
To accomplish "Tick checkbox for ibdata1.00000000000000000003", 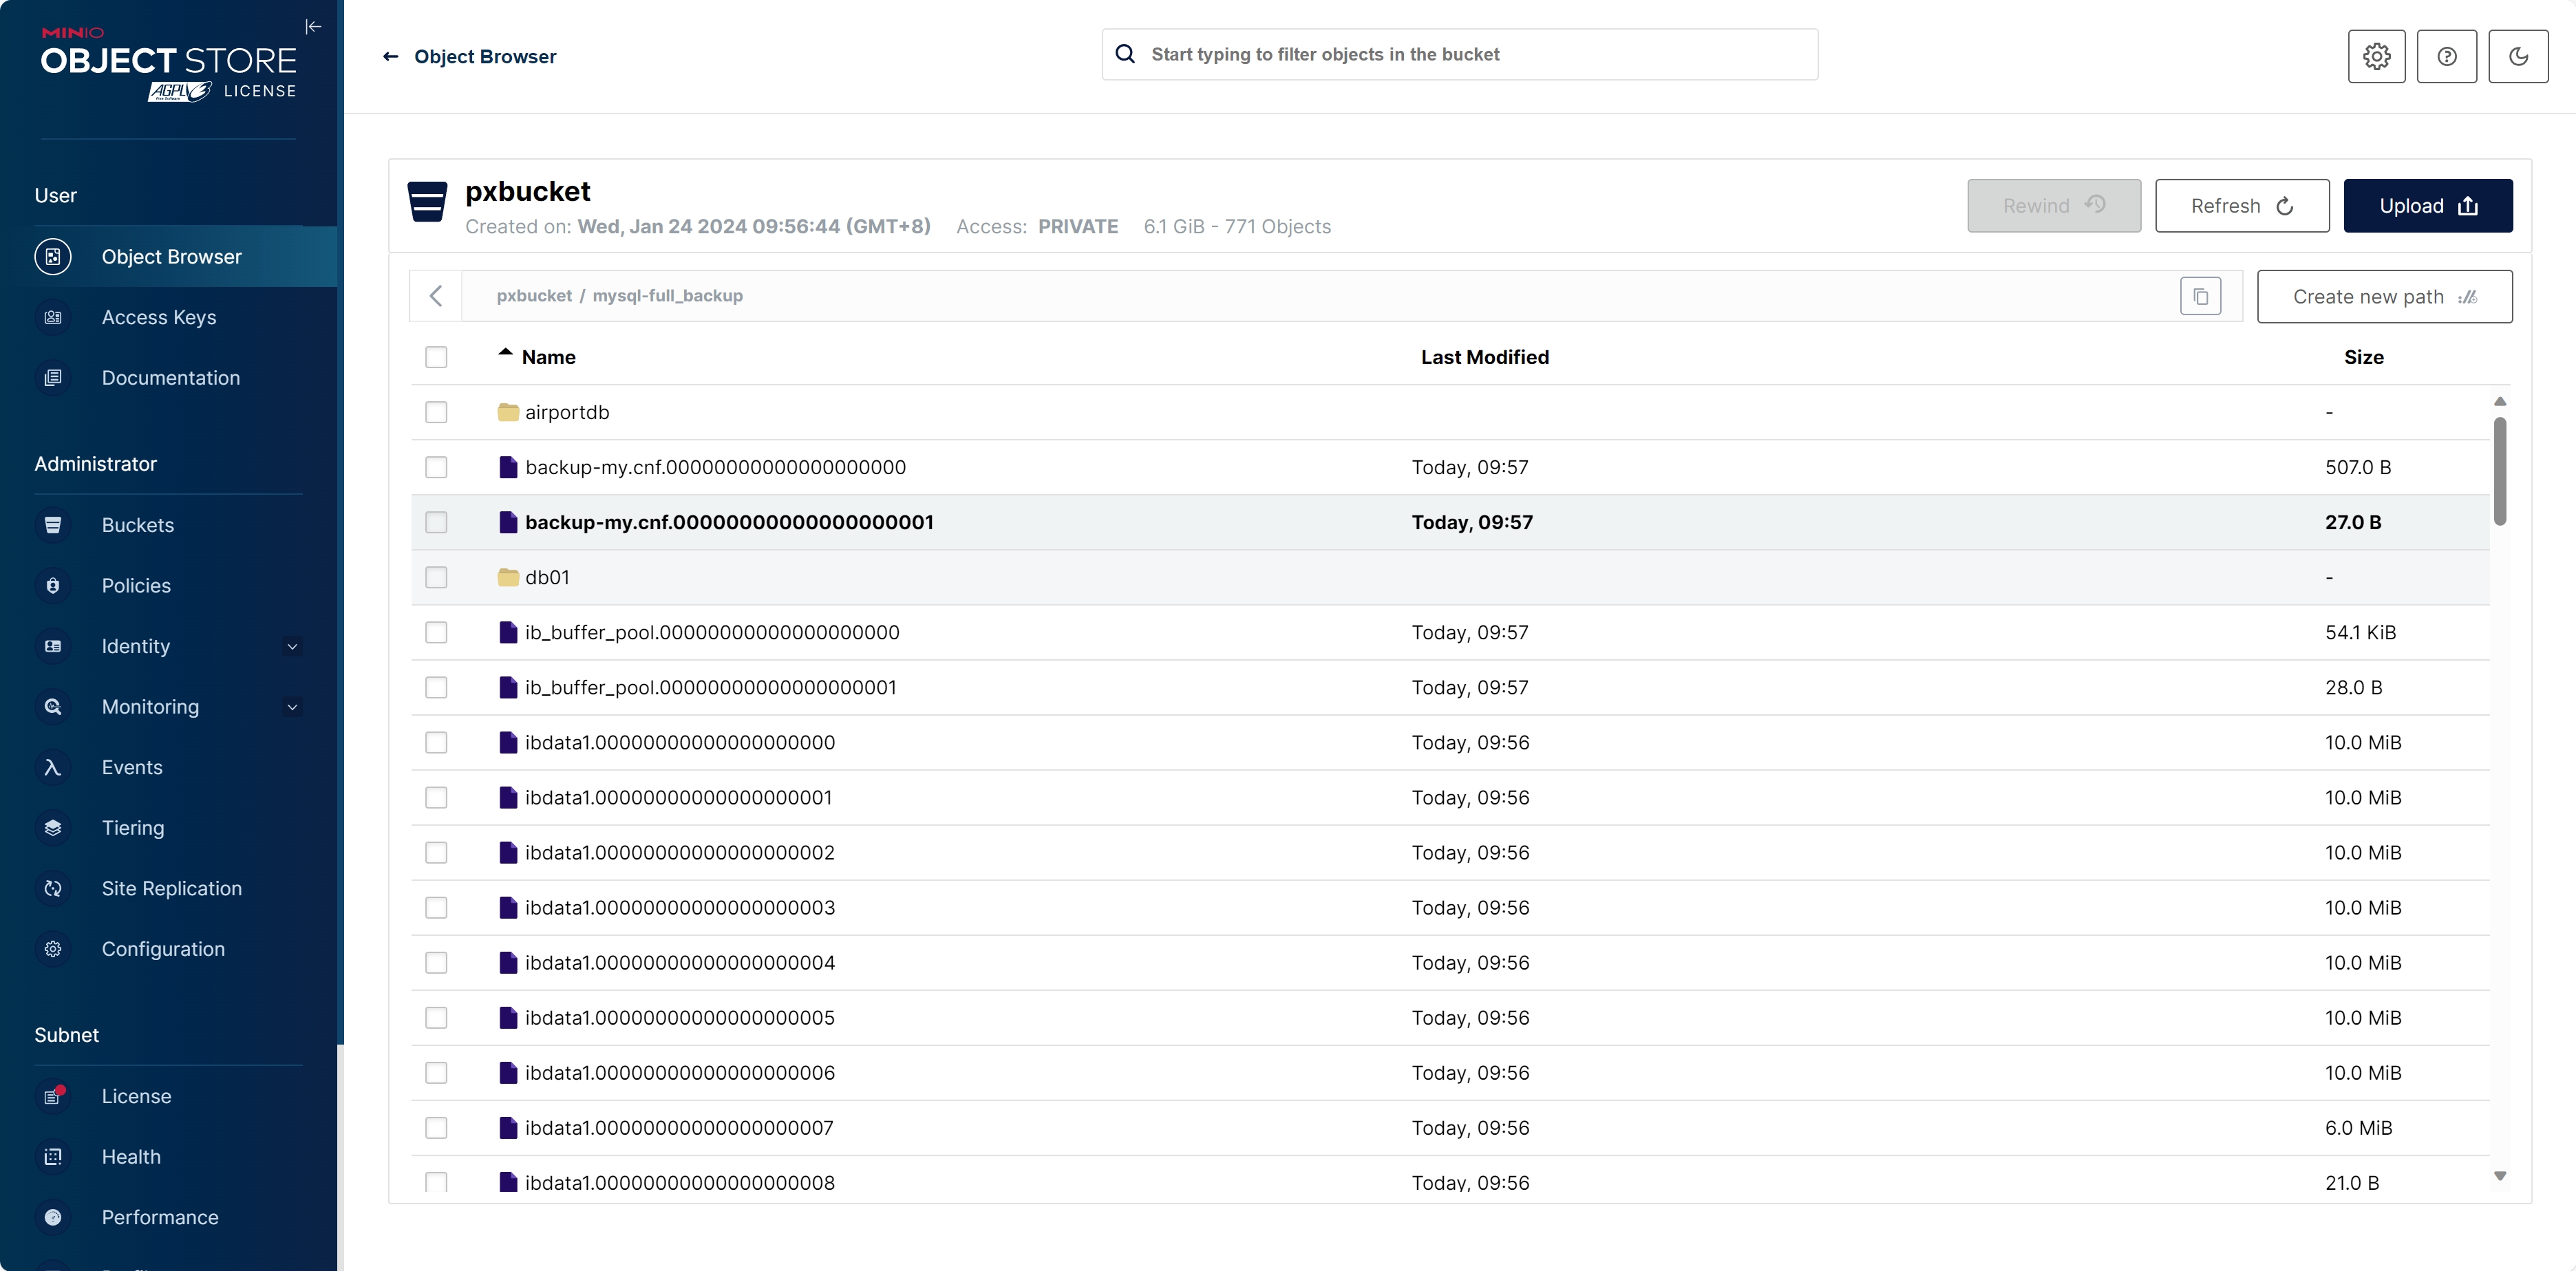I will [x=436, y=907].
